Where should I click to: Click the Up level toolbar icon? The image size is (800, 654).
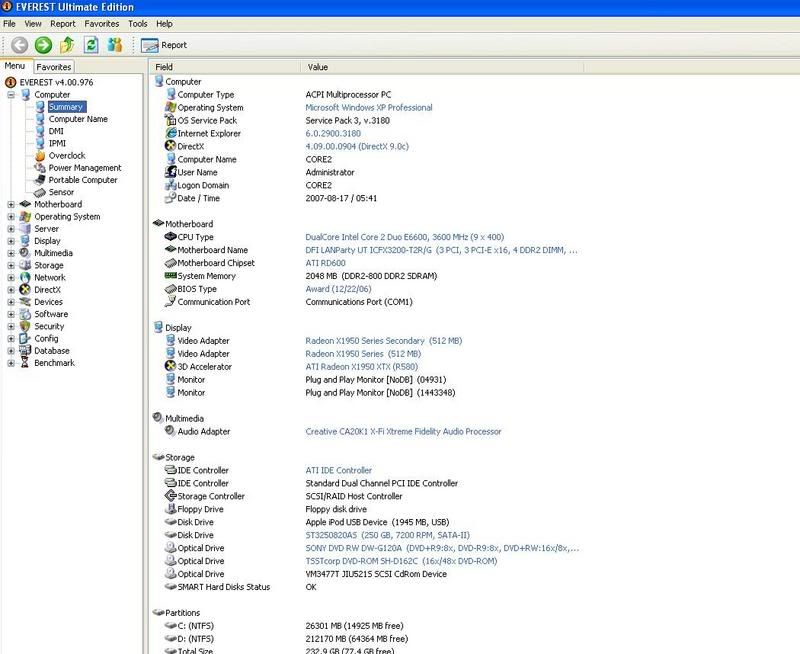point(67,45)
